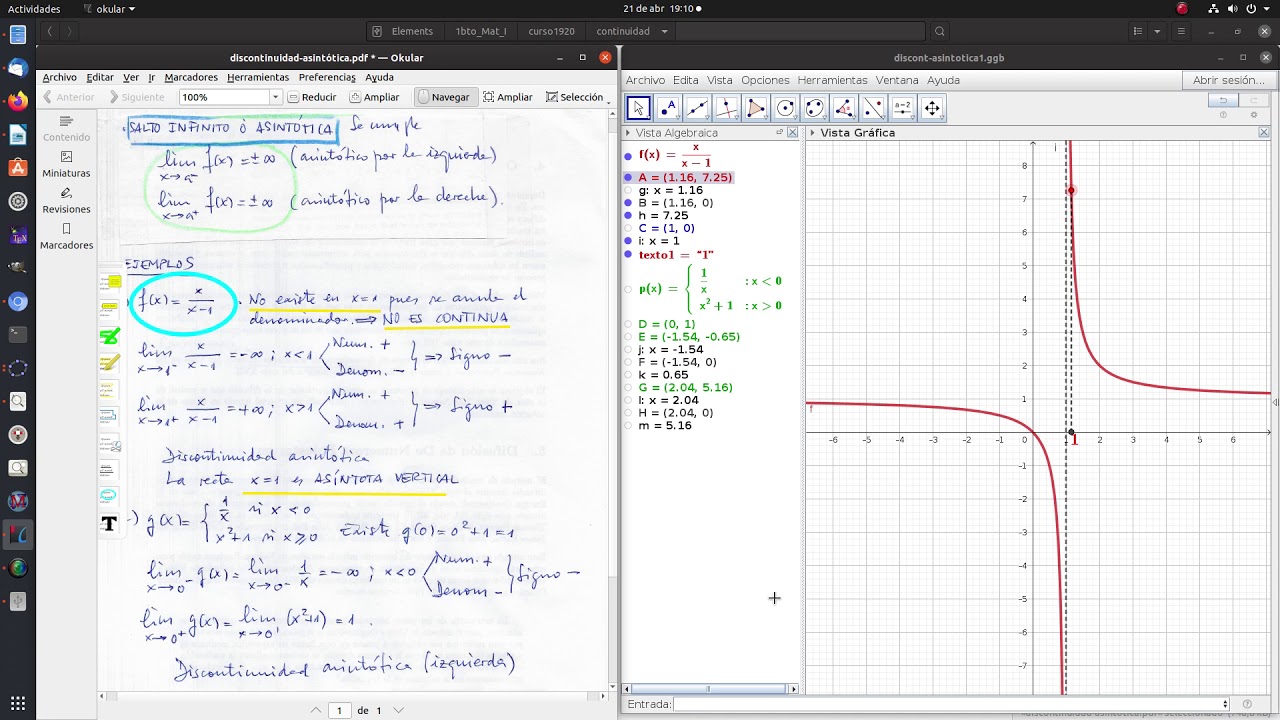Screen dimensions: 1280x720
Task: Choose the Line through two points tool
Action: pyautogui.click(x=698, y=108)
